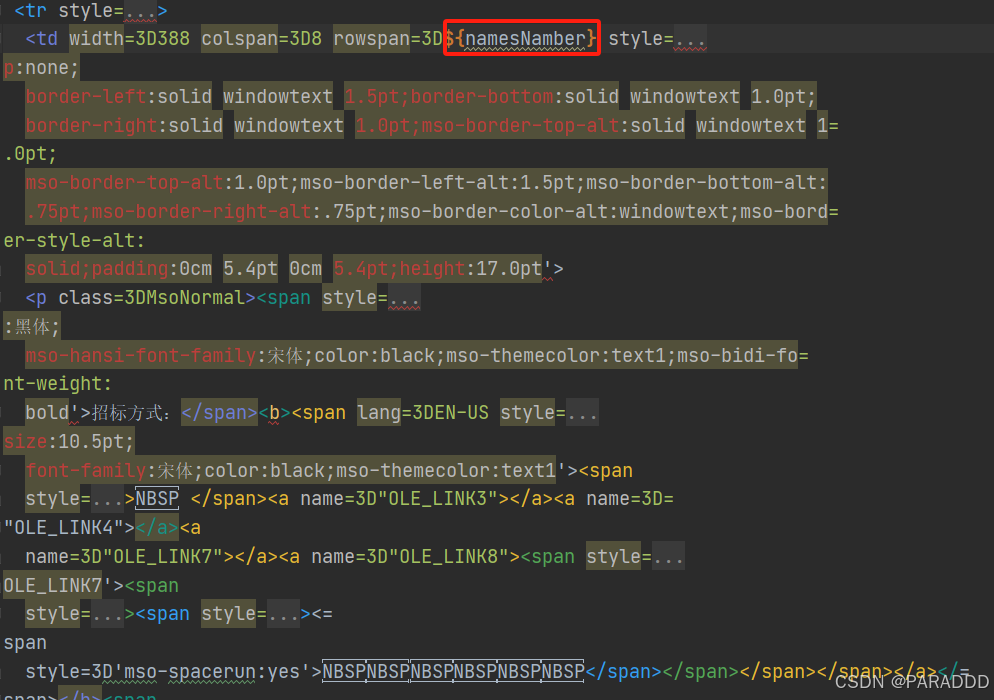Click the ':黑体;' line

pos(32,327)
